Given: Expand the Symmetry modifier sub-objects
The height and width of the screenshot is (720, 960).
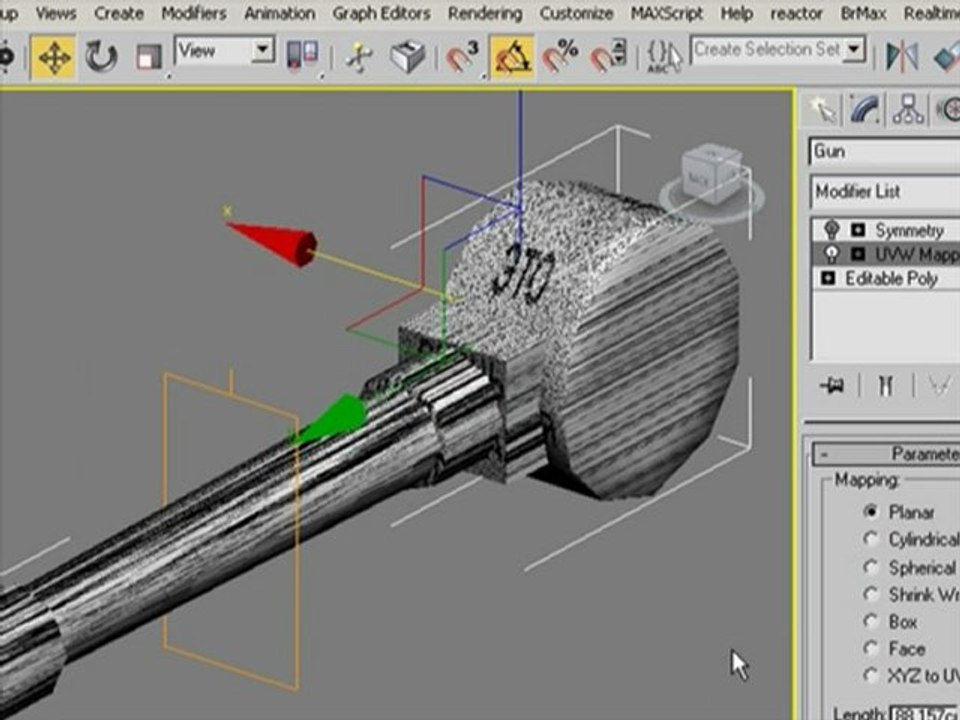Looking at the screenshot, I should coord(858,230).
